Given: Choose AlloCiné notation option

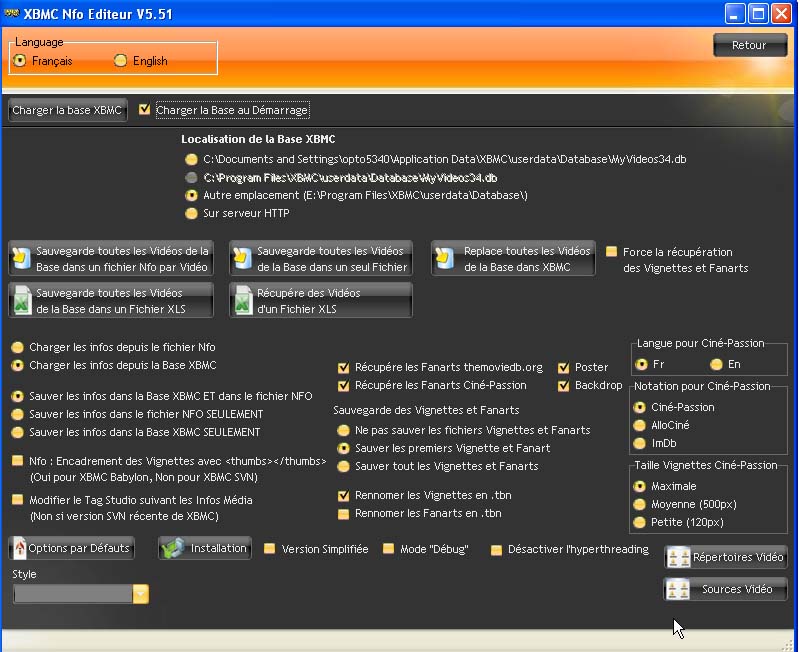Looking at the screenshot, I should (x=639, y=425).
